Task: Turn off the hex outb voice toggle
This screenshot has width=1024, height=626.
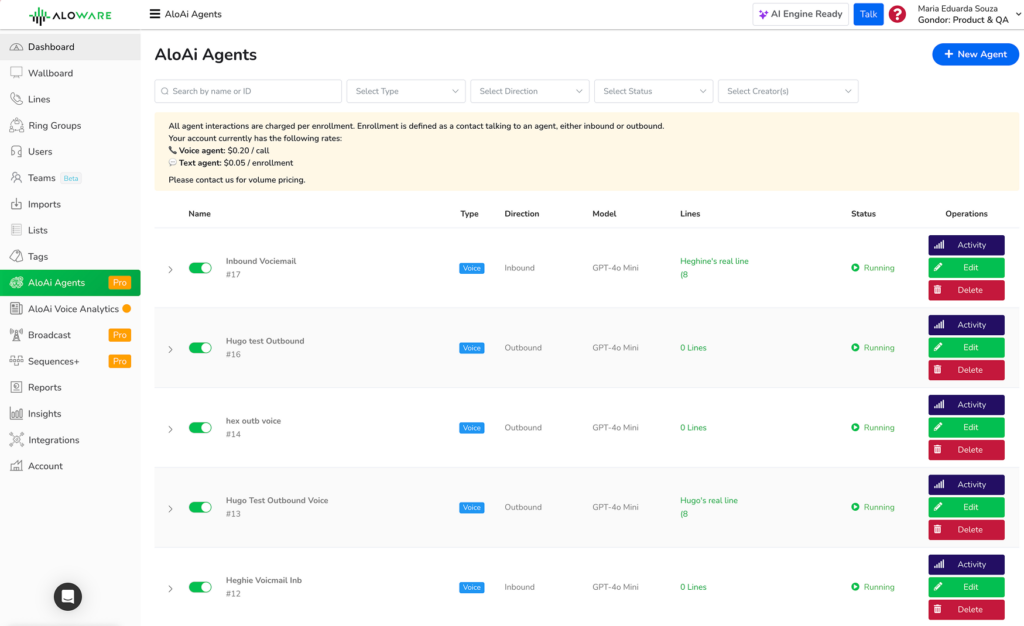Action: point(200,428)
